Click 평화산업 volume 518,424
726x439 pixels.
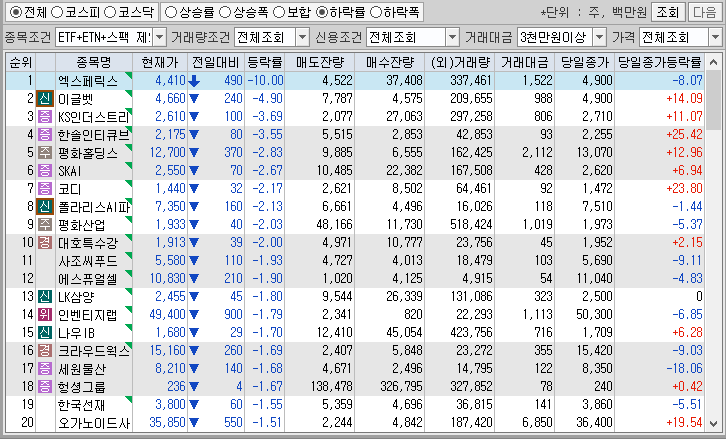471,225
